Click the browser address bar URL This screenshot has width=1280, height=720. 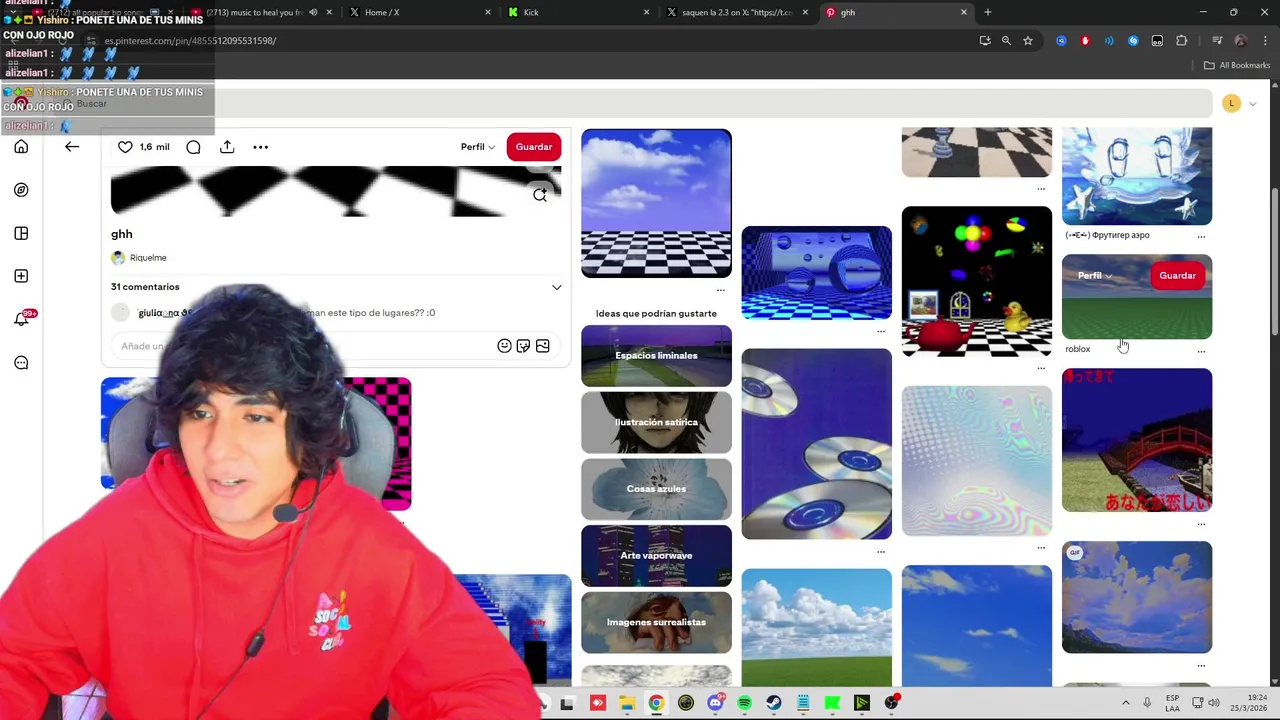[x=190, y=41]
